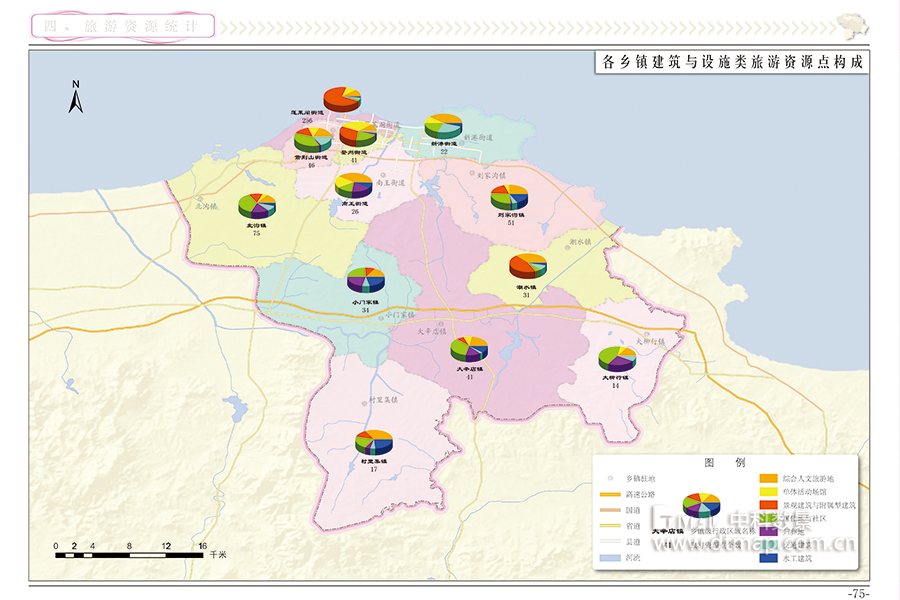Screen dimensions: 900x600
Task: Click the 刘家沟镇 pie chart
Action: pos(509,197)
